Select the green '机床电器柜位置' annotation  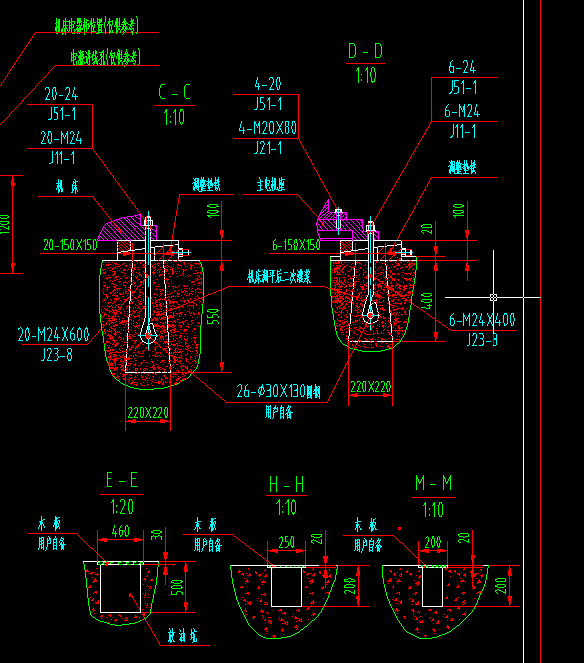97,25
